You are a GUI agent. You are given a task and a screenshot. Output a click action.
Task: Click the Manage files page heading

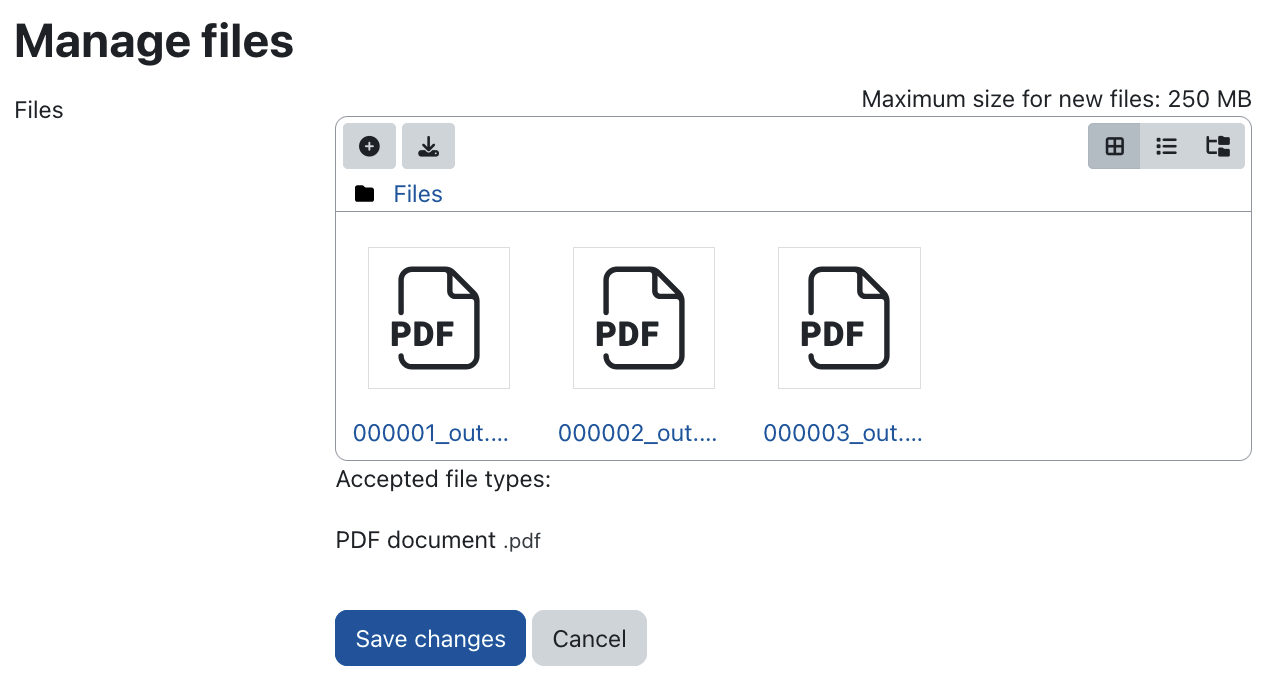click(154, 42)
